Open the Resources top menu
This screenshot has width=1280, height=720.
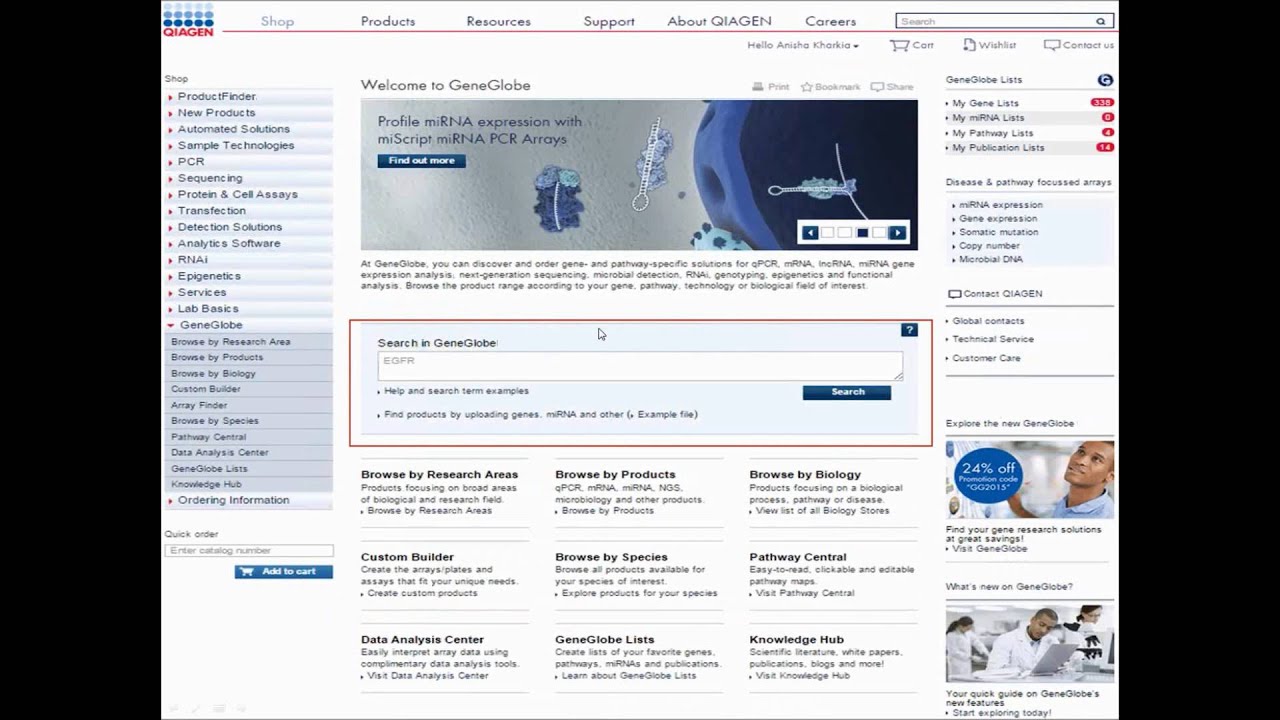tap(498, 21)
